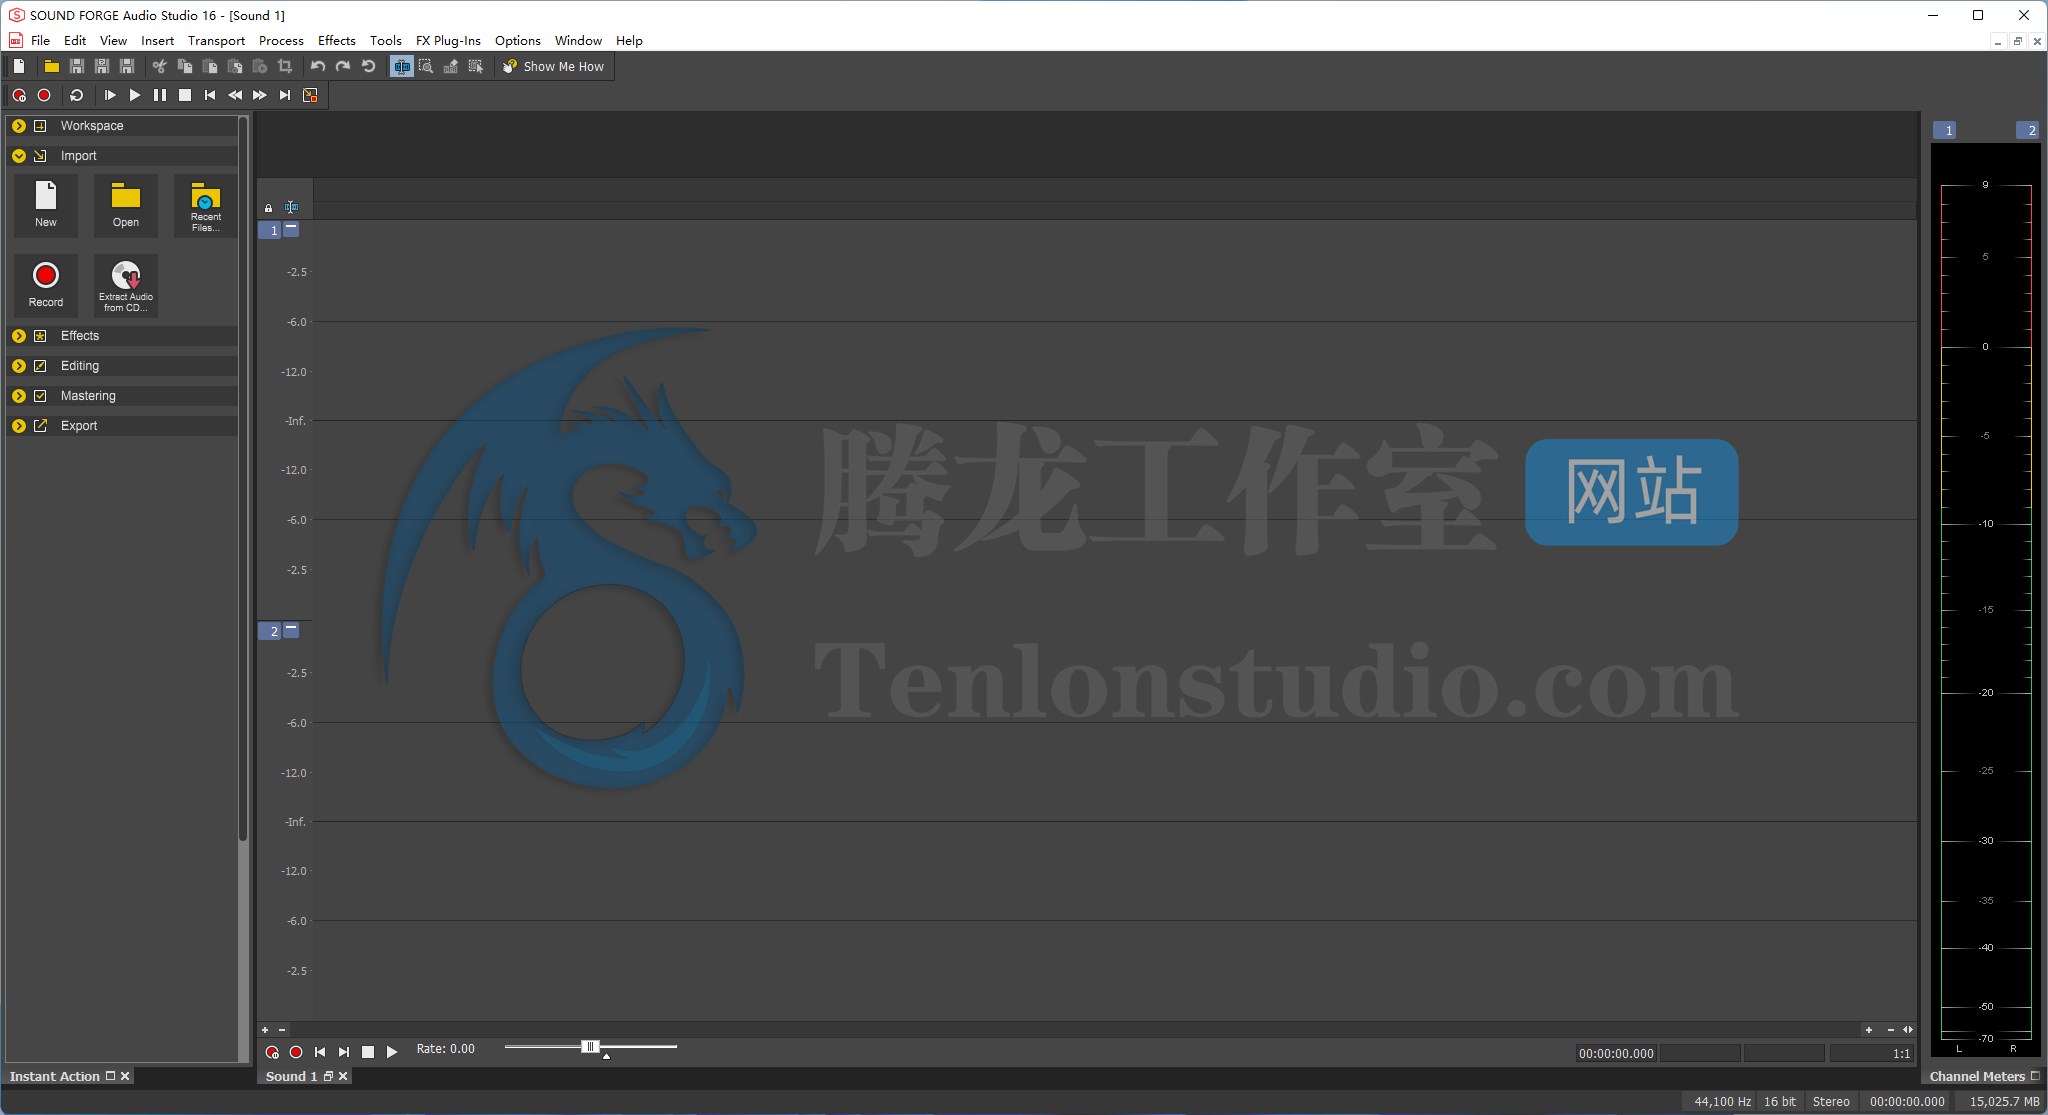
Task: Select channel 2 label button in waveform
Action: (270, 631)
